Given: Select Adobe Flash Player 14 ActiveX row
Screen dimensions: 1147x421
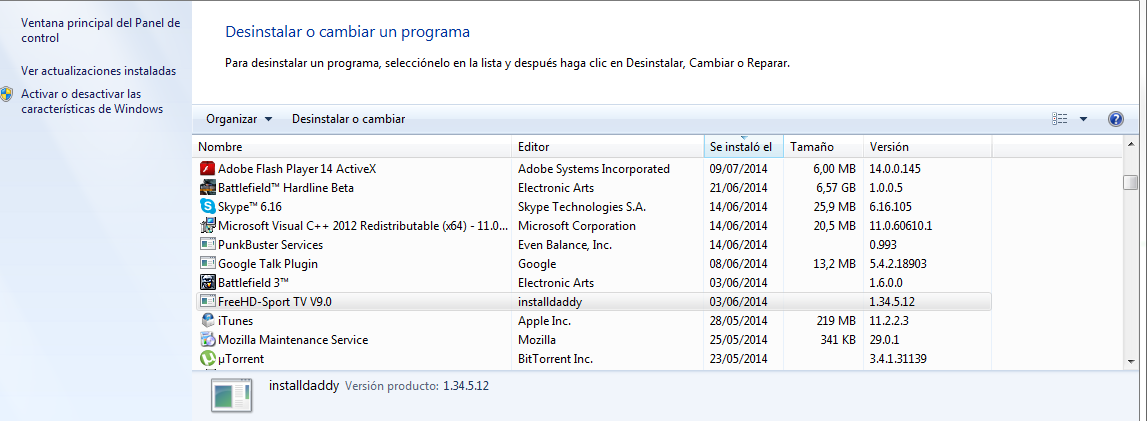Looking at the screenshot, I should click(593, 169).
